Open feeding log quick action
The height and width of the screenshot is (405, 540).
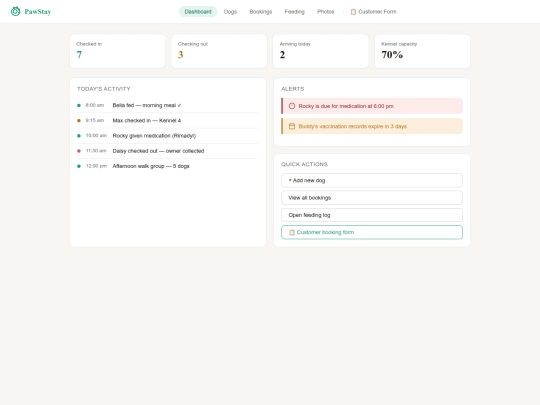coord(372,215)
